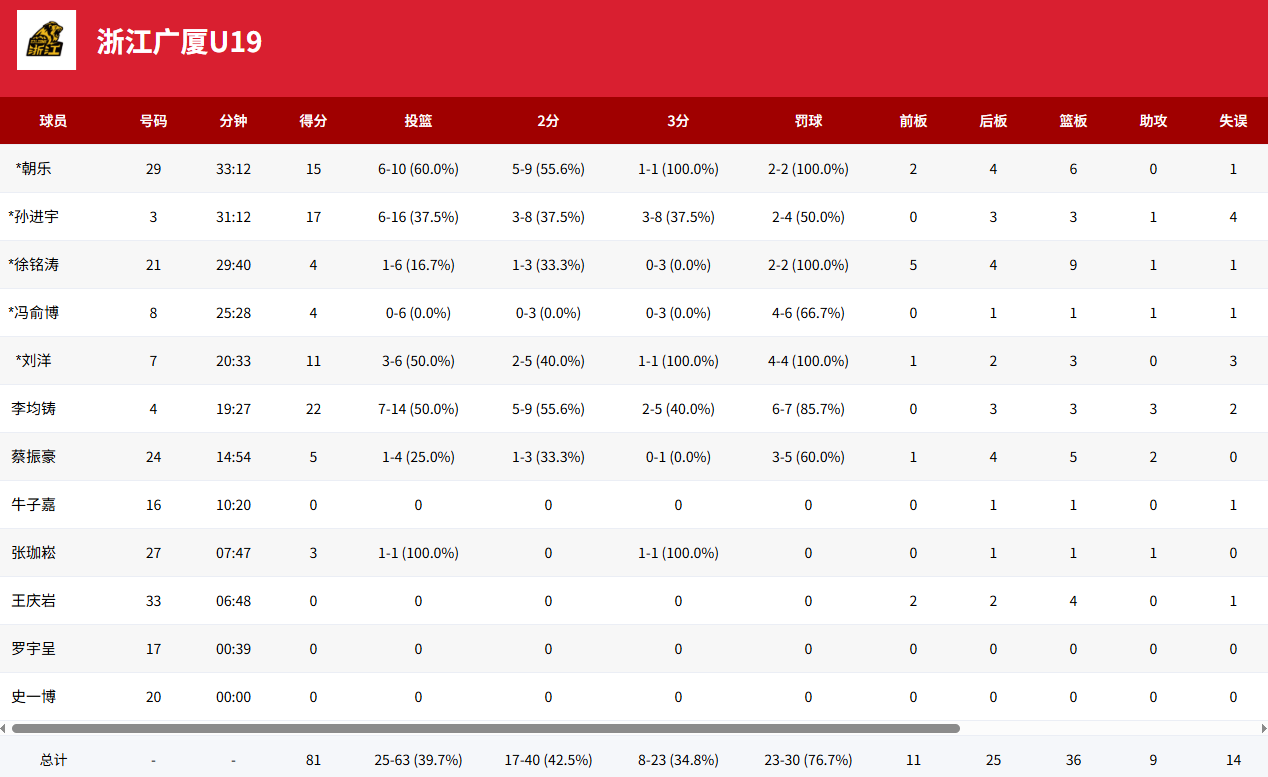Select player 王庆岩 name
This screenshot has width=1268, height=777.
33,601
